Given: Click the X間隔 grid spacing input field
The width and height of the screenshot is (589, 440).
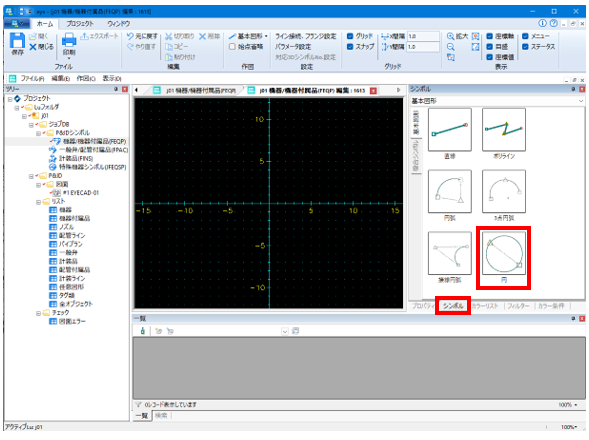Looking at the screenshot, I should (423, 36).
